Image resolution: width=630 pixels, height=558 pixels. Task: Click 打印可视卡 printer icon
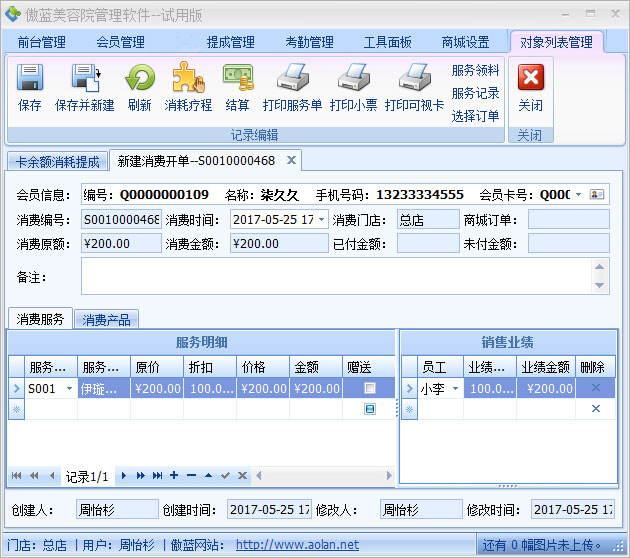(x=414, y=79)
